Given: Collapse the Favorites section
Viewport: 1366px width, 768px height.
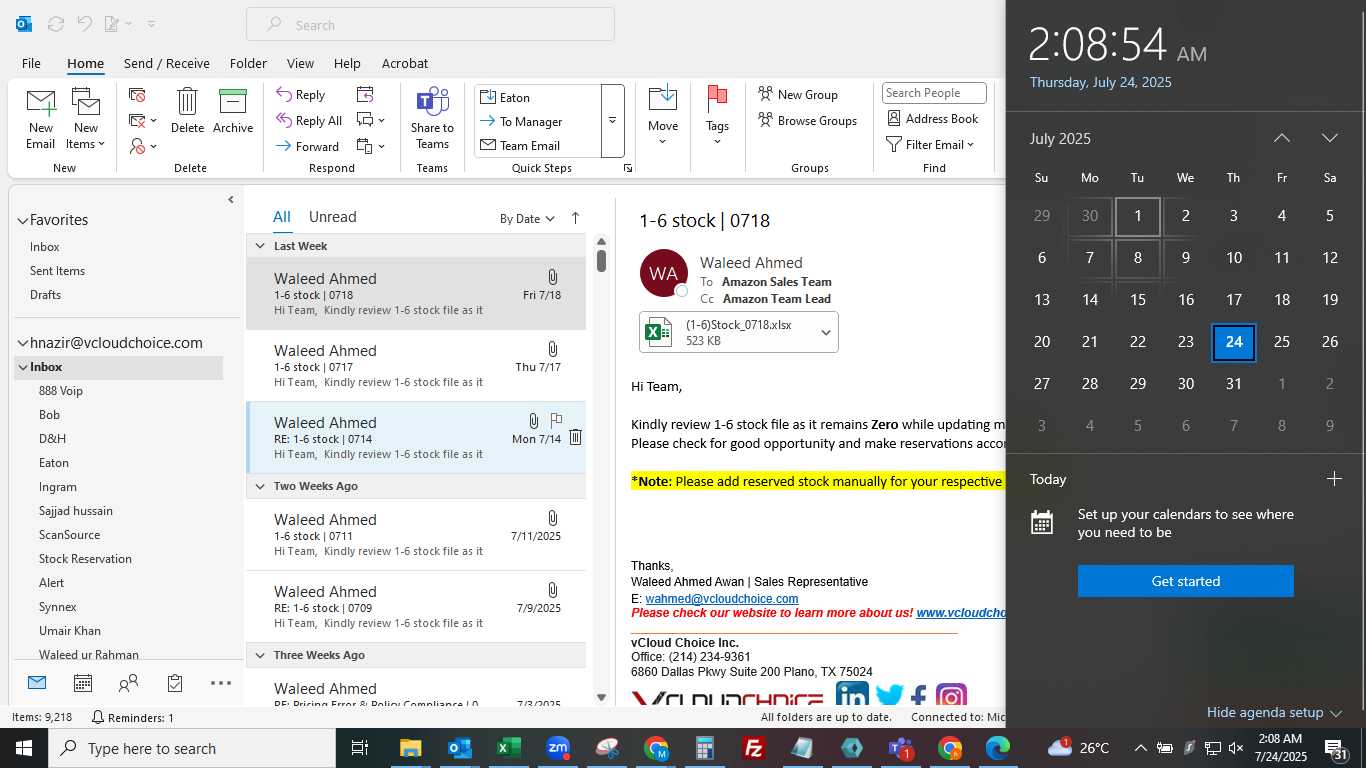Looking at the screenshot, I should pyautogui.click(x=22, y=220).
